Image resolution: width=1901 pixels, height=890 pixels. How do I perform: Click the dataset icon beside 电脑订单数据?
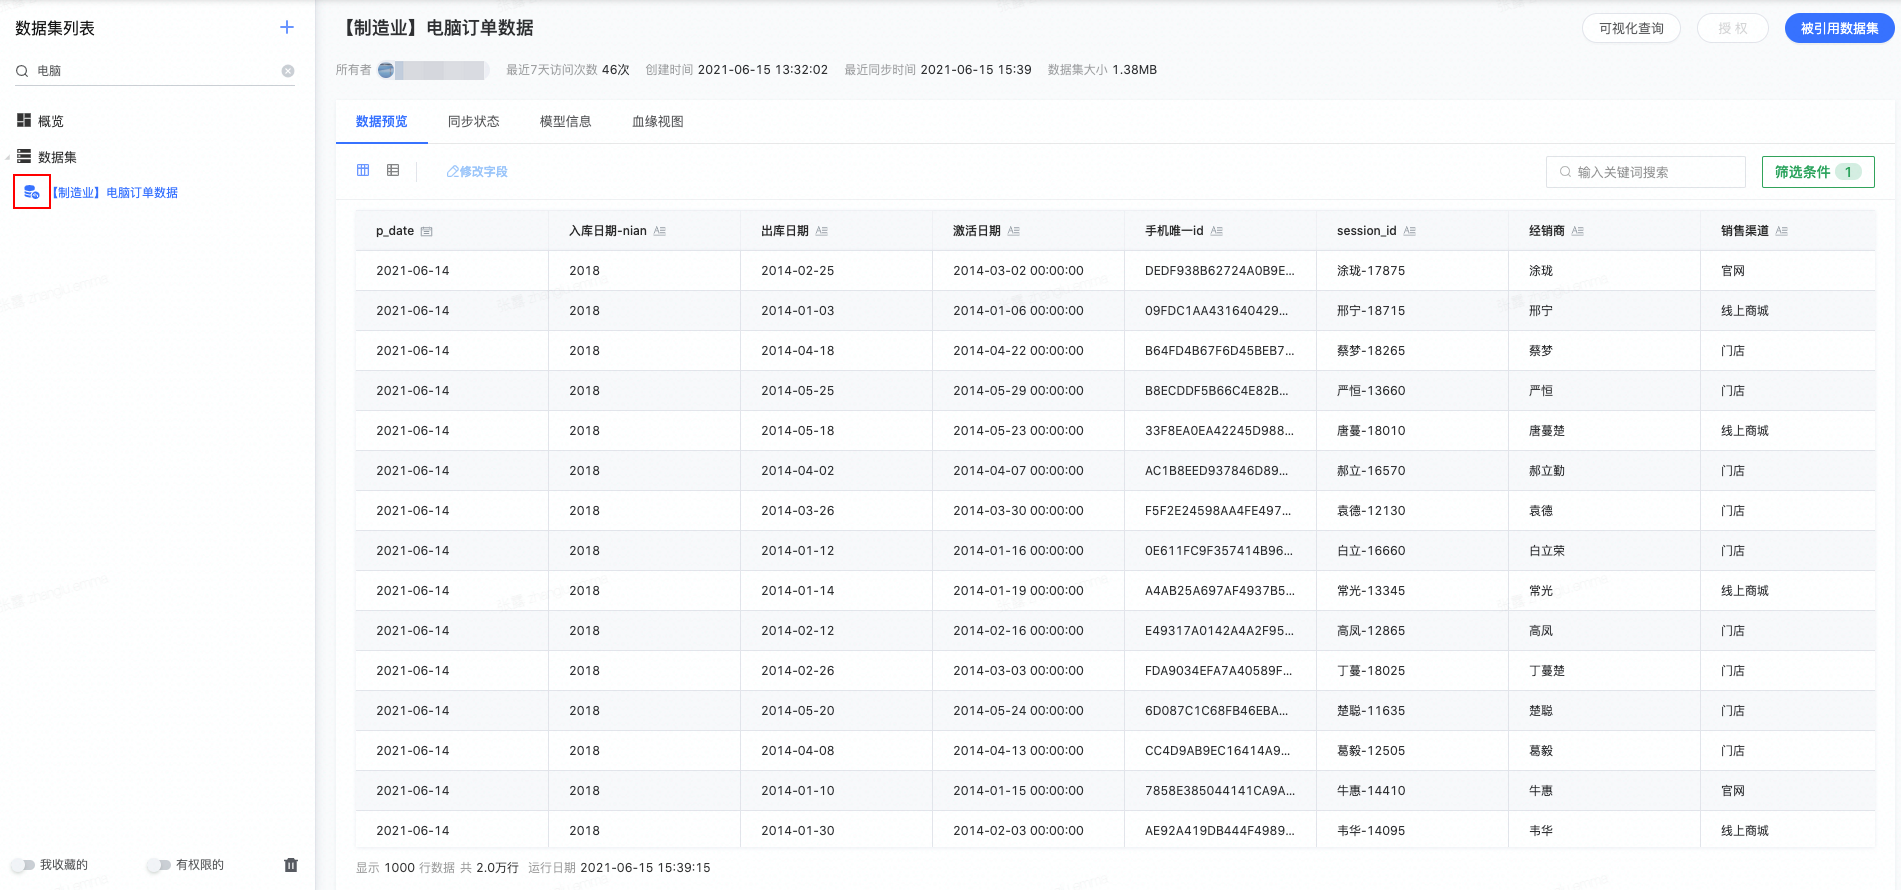tap(32, 192)
